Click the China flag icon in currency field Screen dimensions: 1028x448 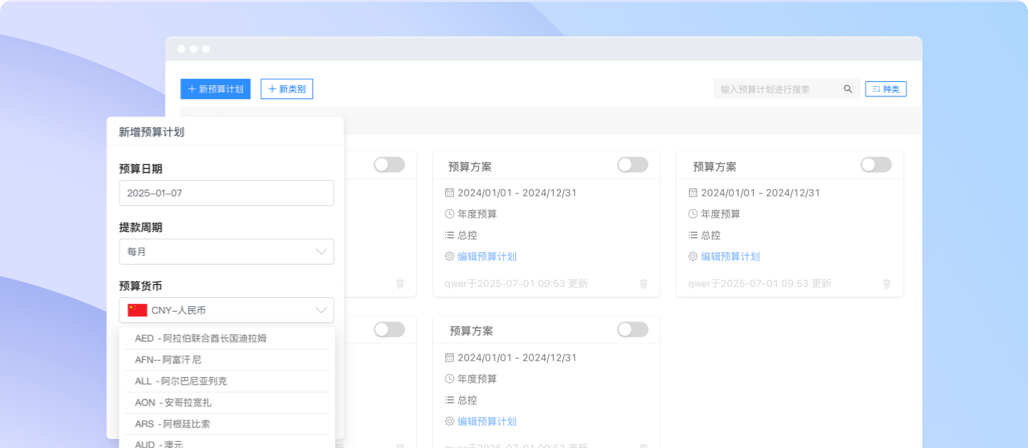tap(137, 310)
